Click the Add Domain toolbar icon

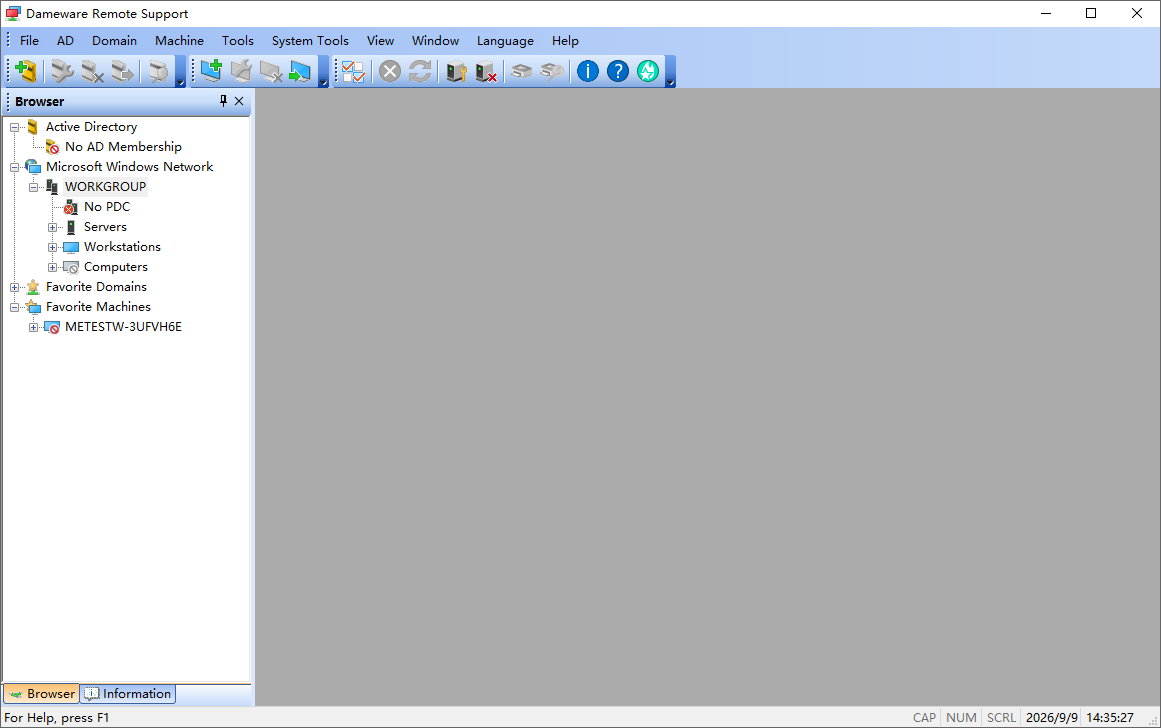27,71
